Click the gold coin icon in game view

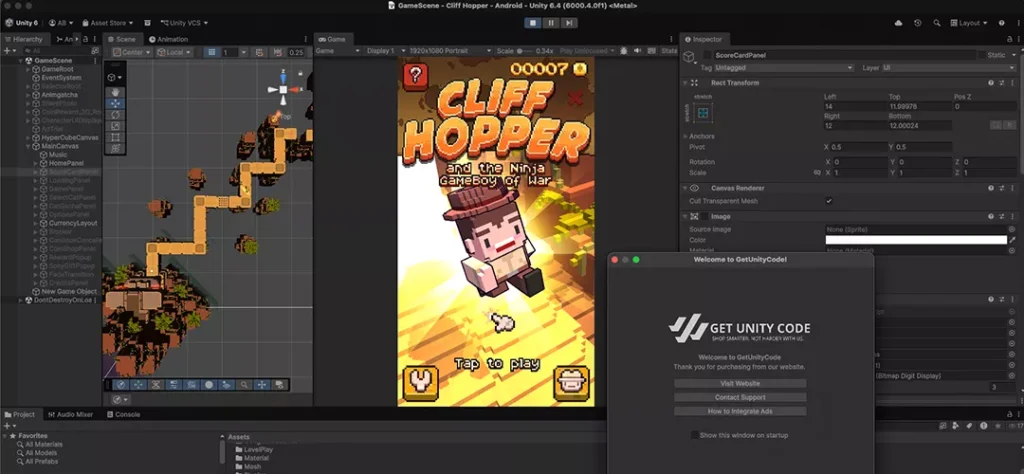coord(579,69)
